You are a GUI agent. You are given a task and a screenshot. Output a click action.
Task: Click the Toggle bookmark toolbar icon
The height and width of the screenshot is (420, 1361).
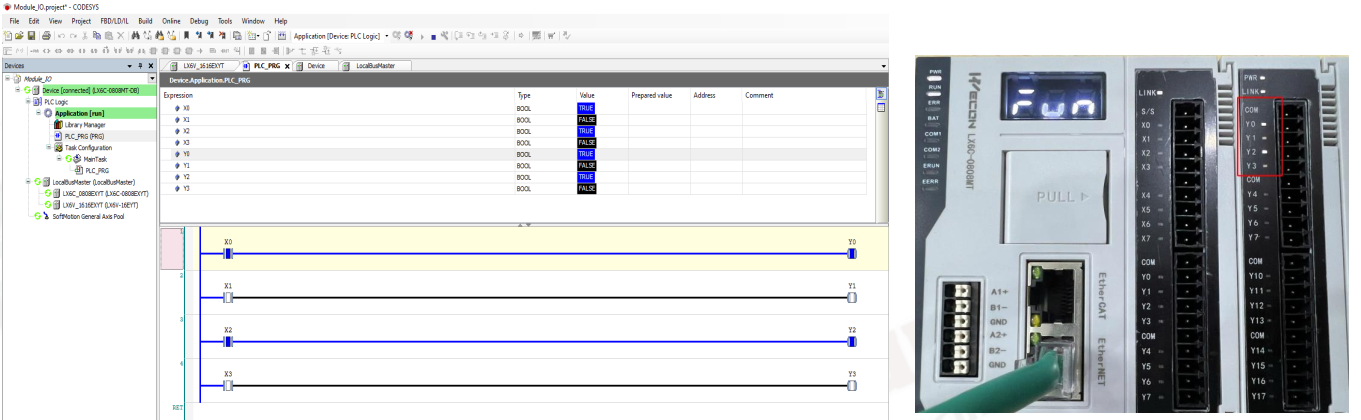[x=185, y=35]
